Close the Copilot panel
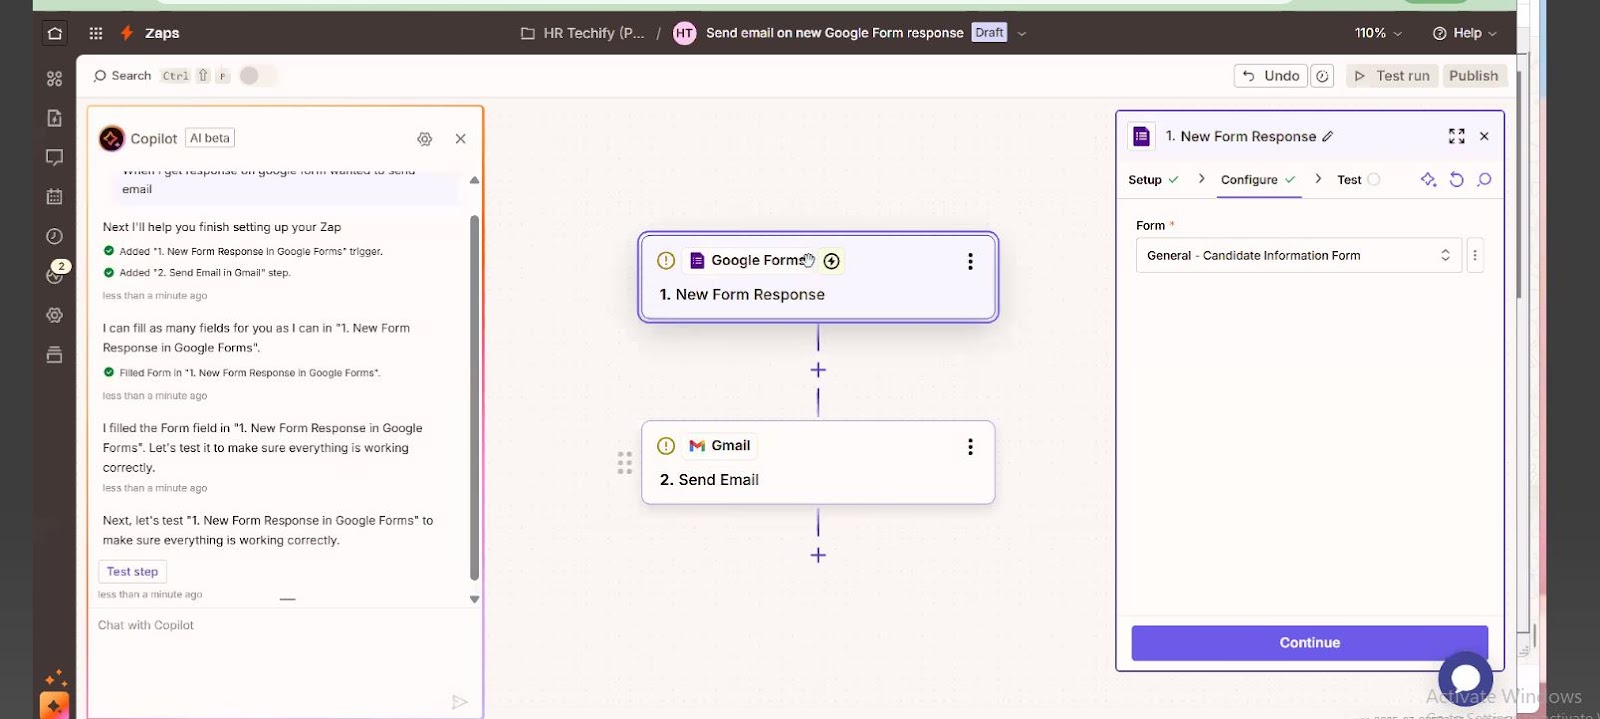 461,139
